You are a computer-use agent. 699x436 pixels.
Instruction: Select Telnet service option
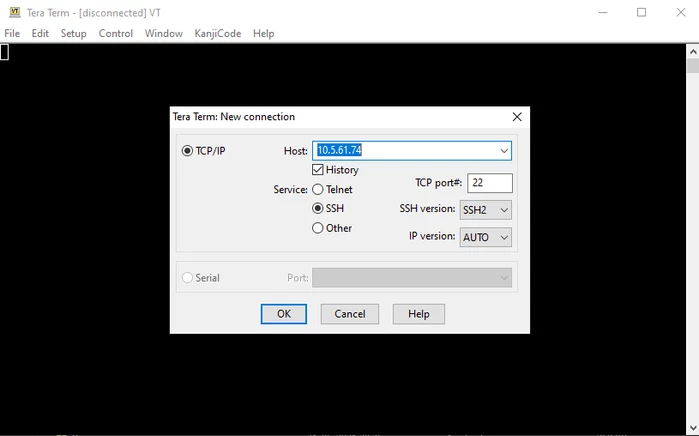tap(317, 189)
